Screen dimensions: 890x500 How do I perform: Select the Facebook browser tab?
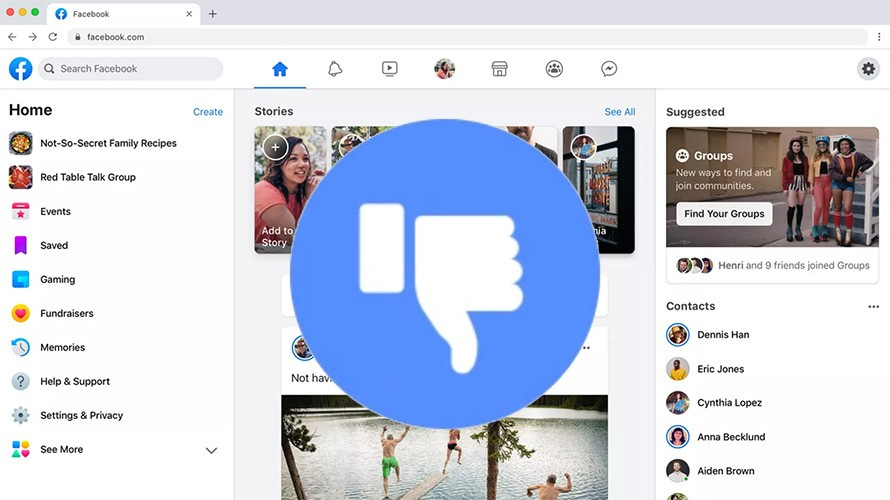124,14
